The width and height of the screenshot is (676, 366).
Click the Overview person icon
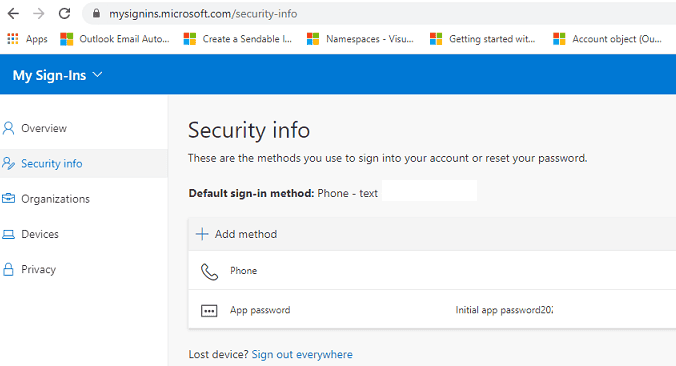coord(8,128)
